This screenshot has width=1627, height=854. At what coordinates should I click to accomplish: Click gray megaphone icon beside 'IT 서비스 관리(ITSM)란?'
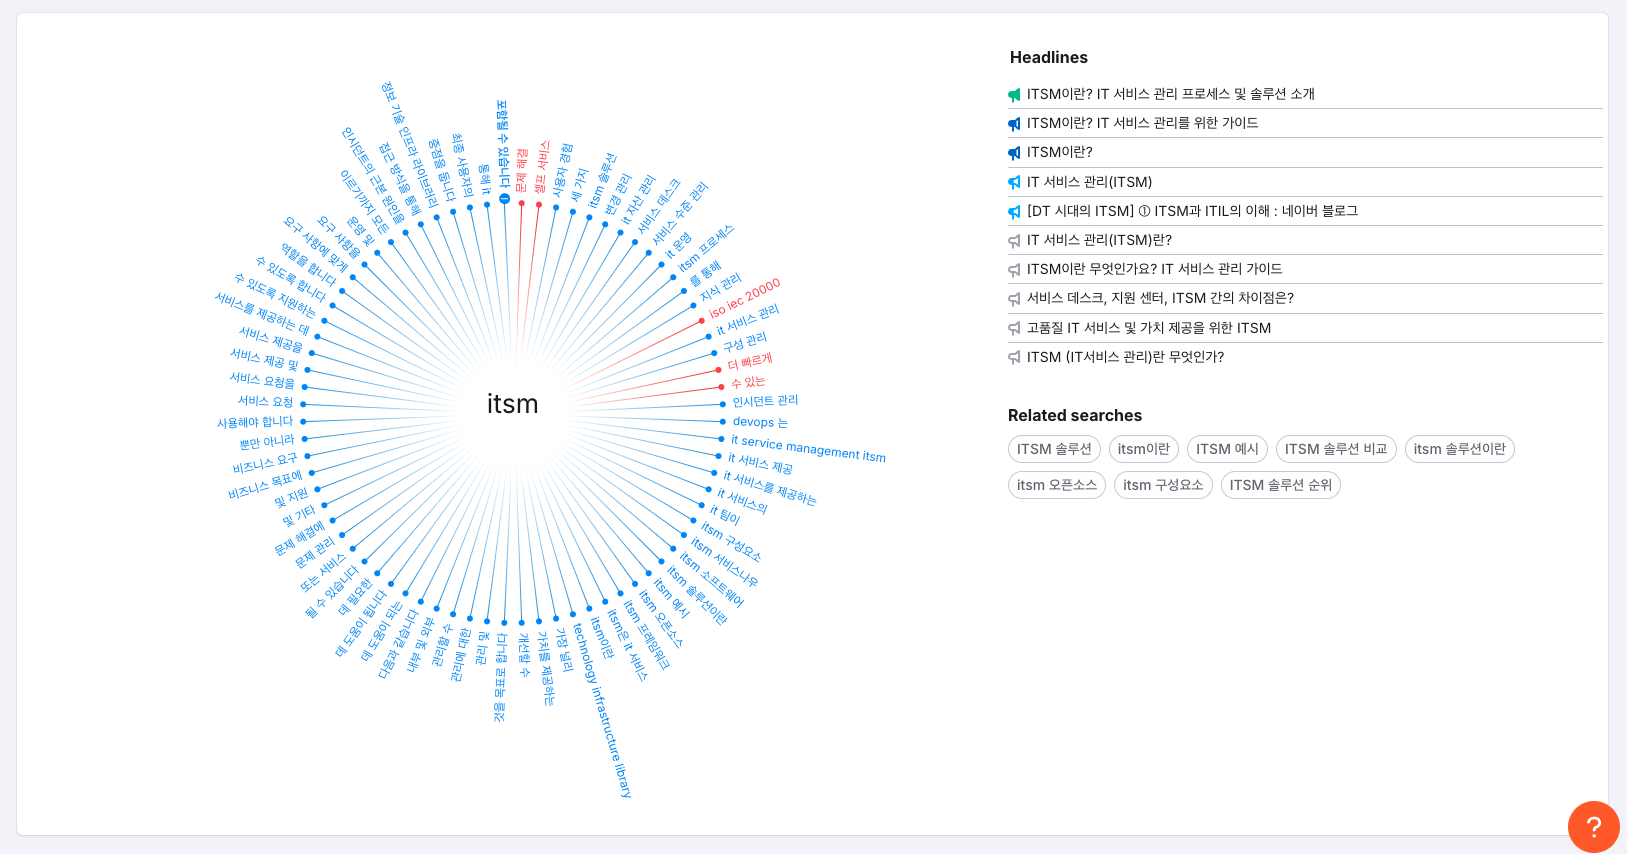pyautogui.click(x=1014, y=241)
